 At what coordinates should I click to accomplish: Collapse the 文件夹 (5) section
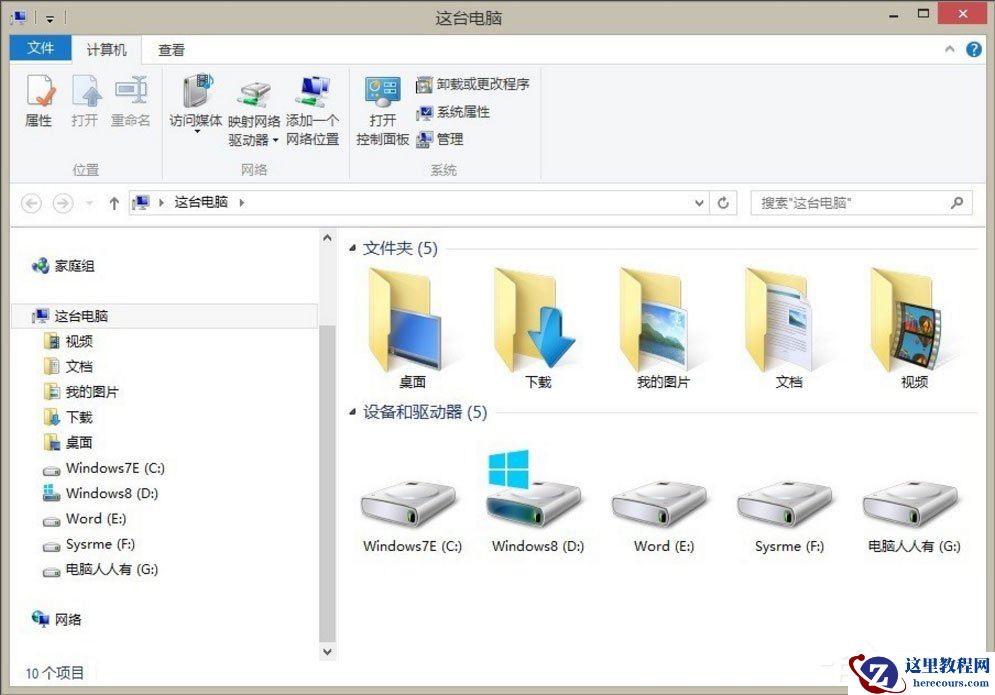(352, 248)
